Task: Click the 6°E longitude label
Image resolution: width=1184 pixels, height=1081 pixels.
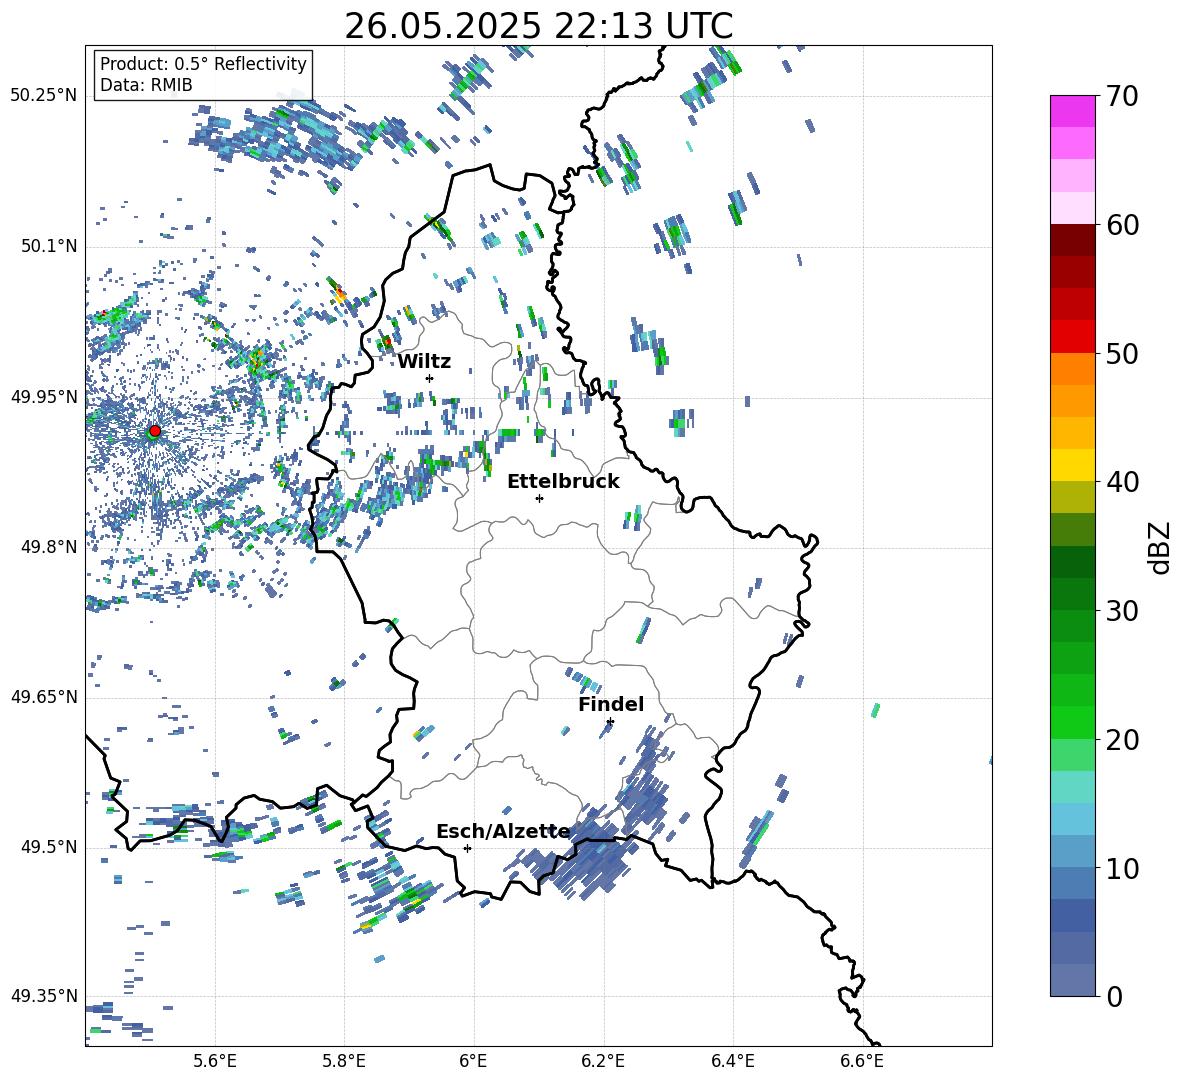Action: (473, 1061)
